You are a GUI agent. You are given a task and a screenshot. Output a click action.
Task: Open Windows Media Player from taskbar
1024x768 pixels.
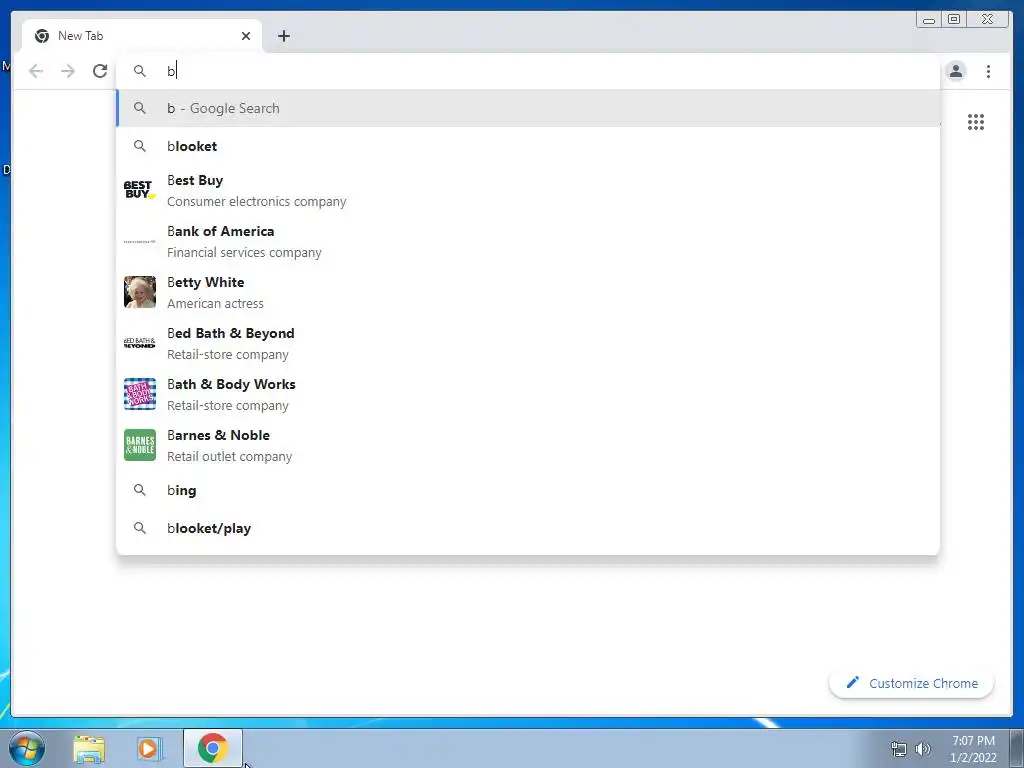pos(148,749)
